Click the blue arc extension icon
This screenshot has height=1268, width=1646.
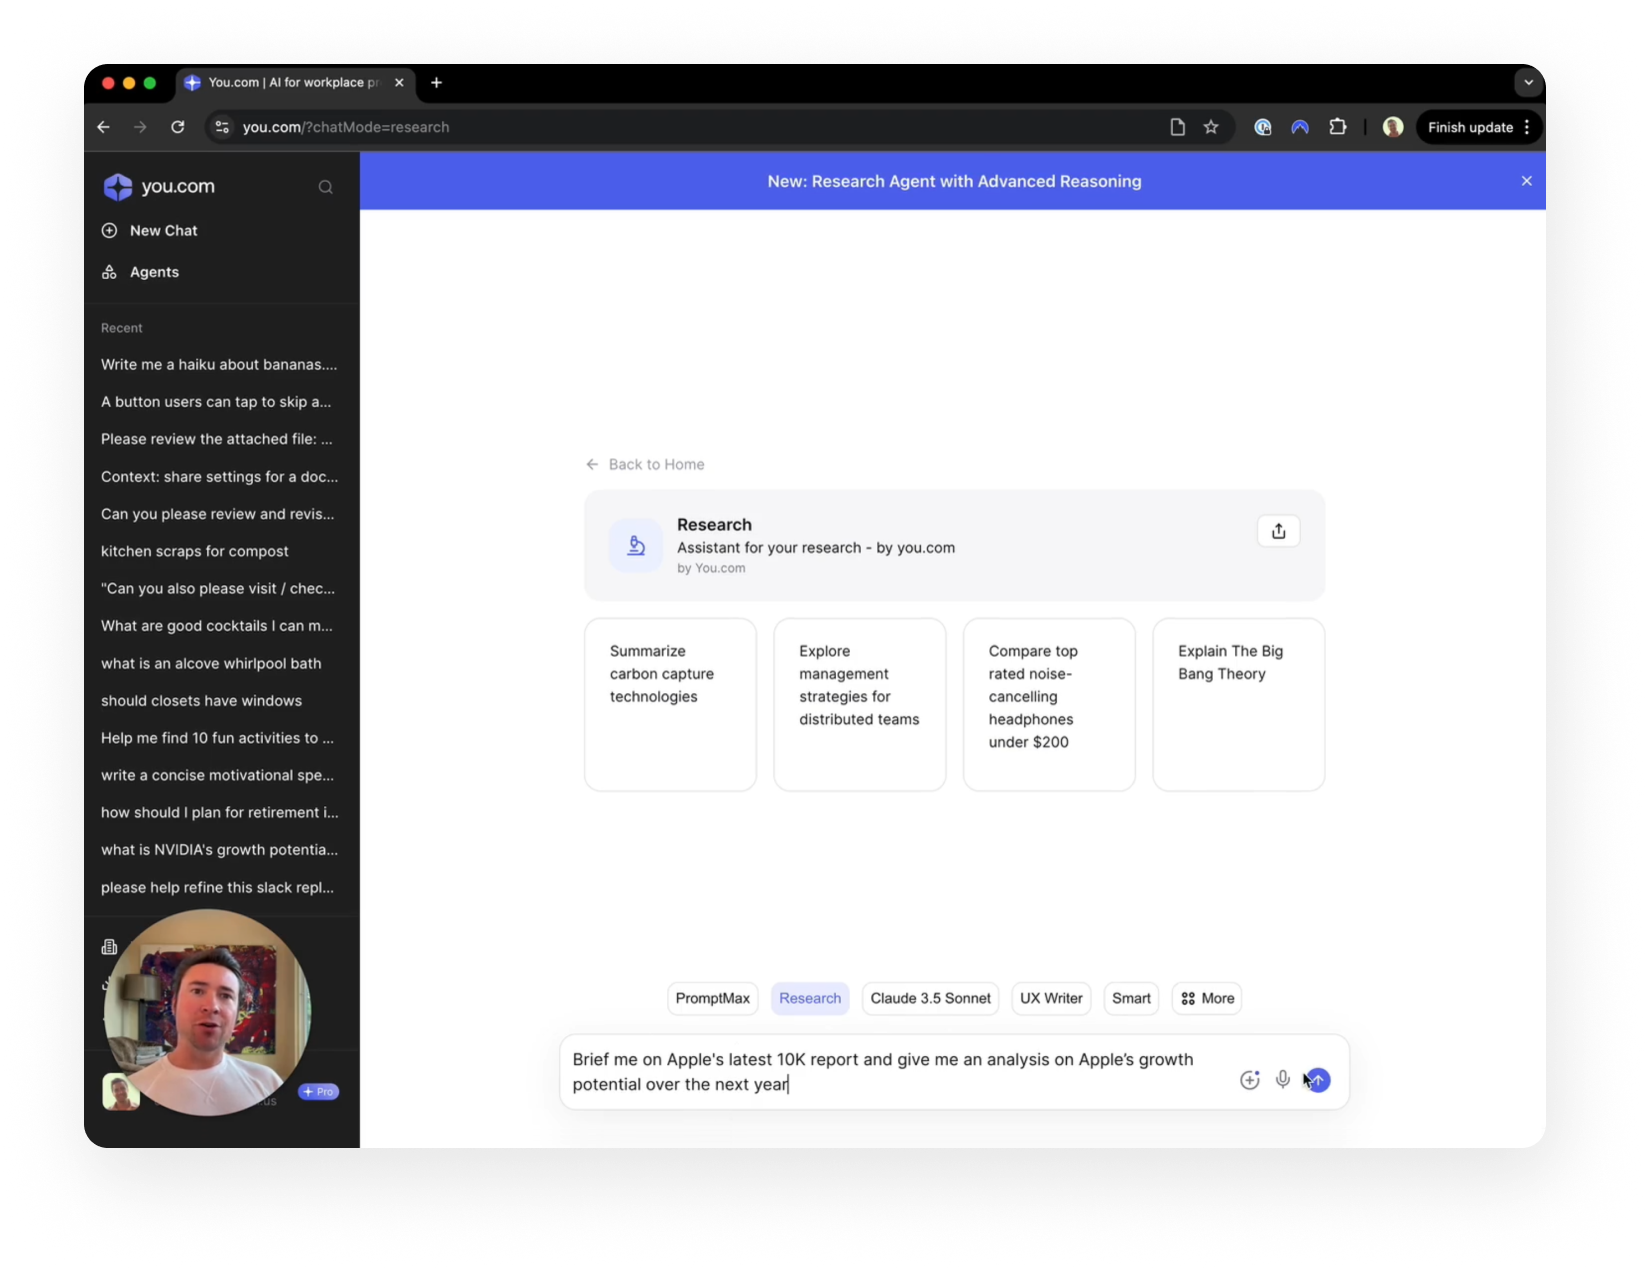(1300, 127)
